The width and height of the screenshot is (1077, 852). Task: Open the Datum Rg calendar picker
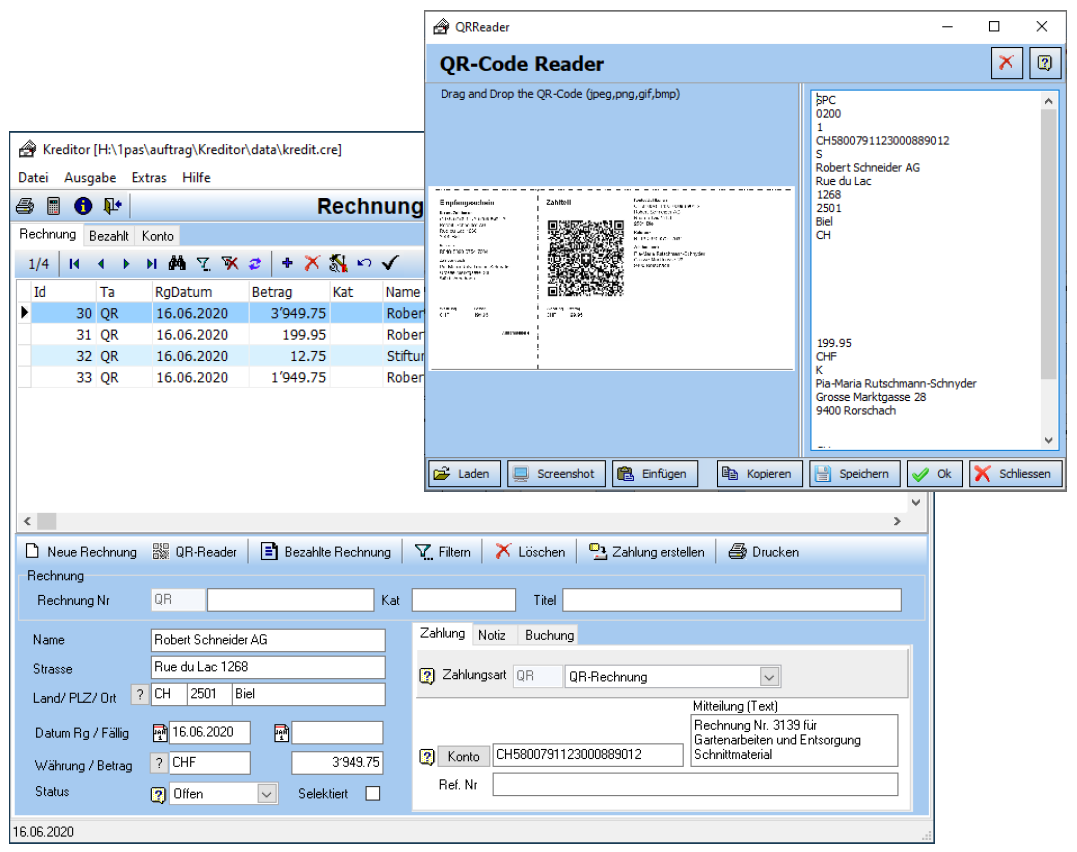click(x=159, y=733)
